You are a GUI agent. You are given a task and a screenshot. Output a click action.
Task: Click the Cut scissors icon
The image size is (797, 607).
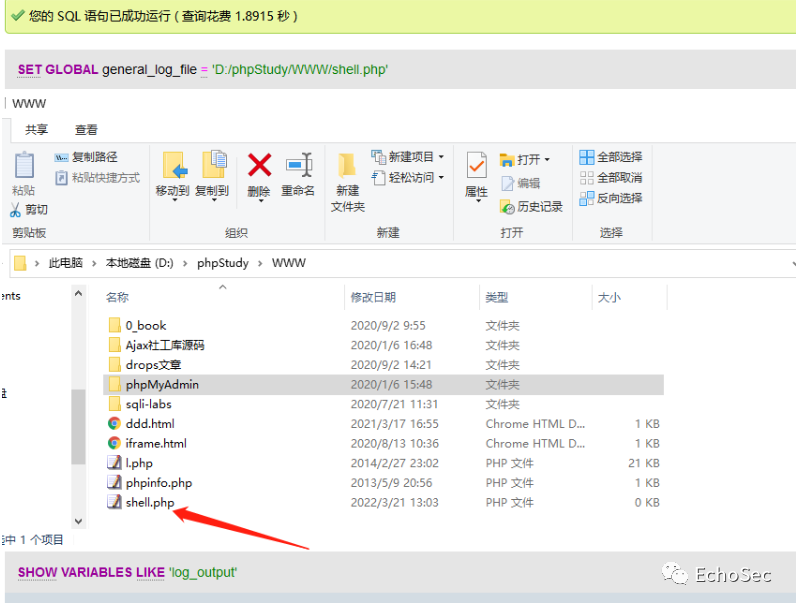click(15, 209)
